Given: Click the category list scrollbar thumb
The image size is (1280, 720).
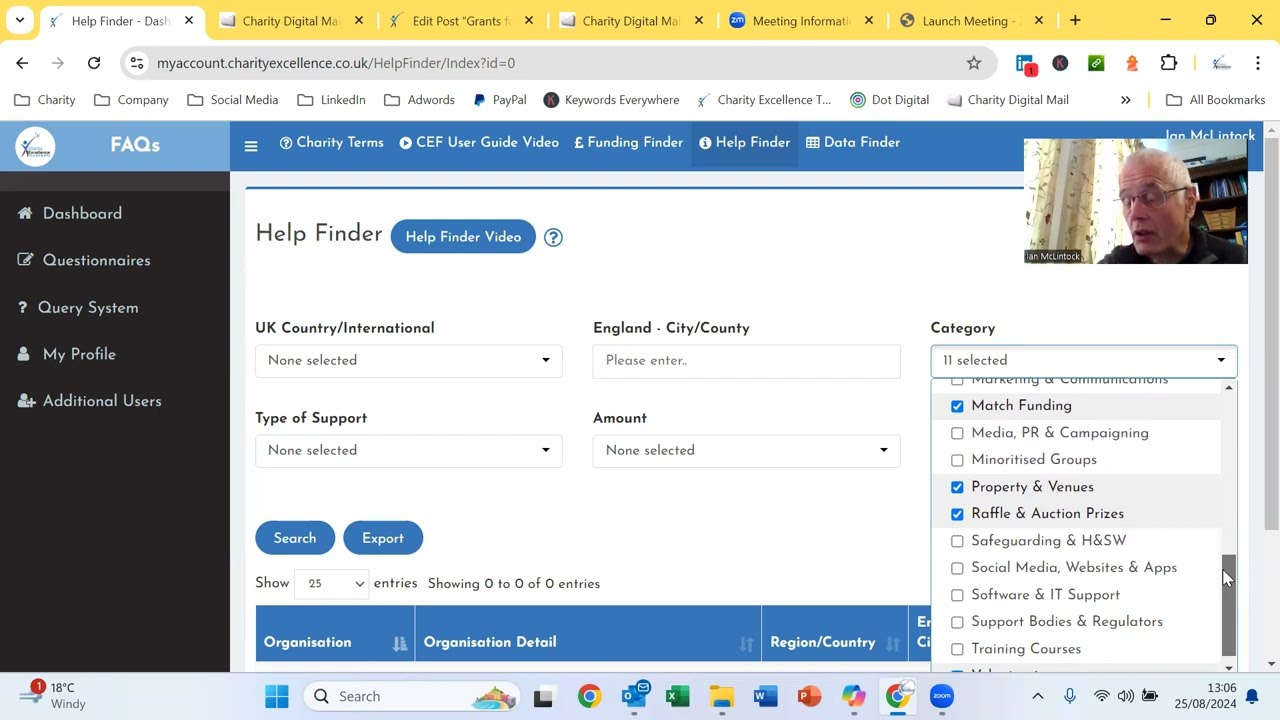Looking at the screenshot, I should pos(1229,605).
